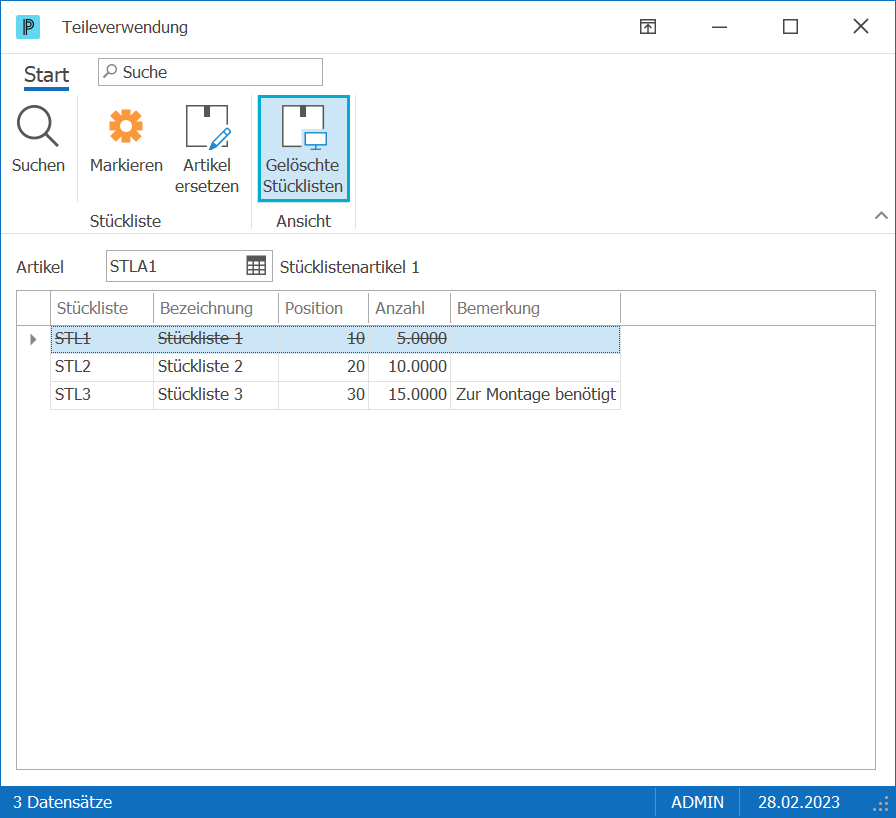Focus the Artikel field containing STLA1
The width and height of the screenshot is (896, 818).
pos(177,266)
